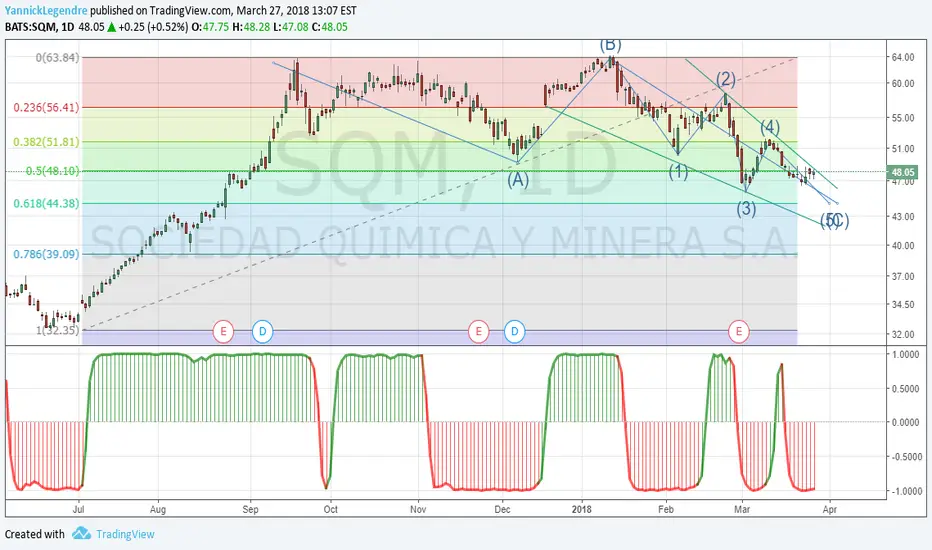Click 60.00 on the price axis
The width and height of the screenshot is (932, 550).
(902, 84)
